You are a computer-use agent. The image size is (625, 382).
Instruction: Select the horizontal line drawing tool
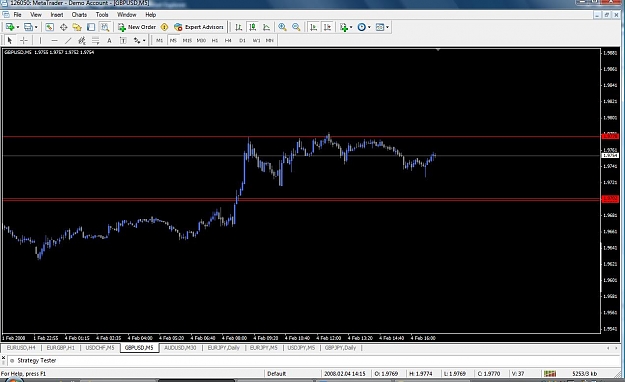55,40
